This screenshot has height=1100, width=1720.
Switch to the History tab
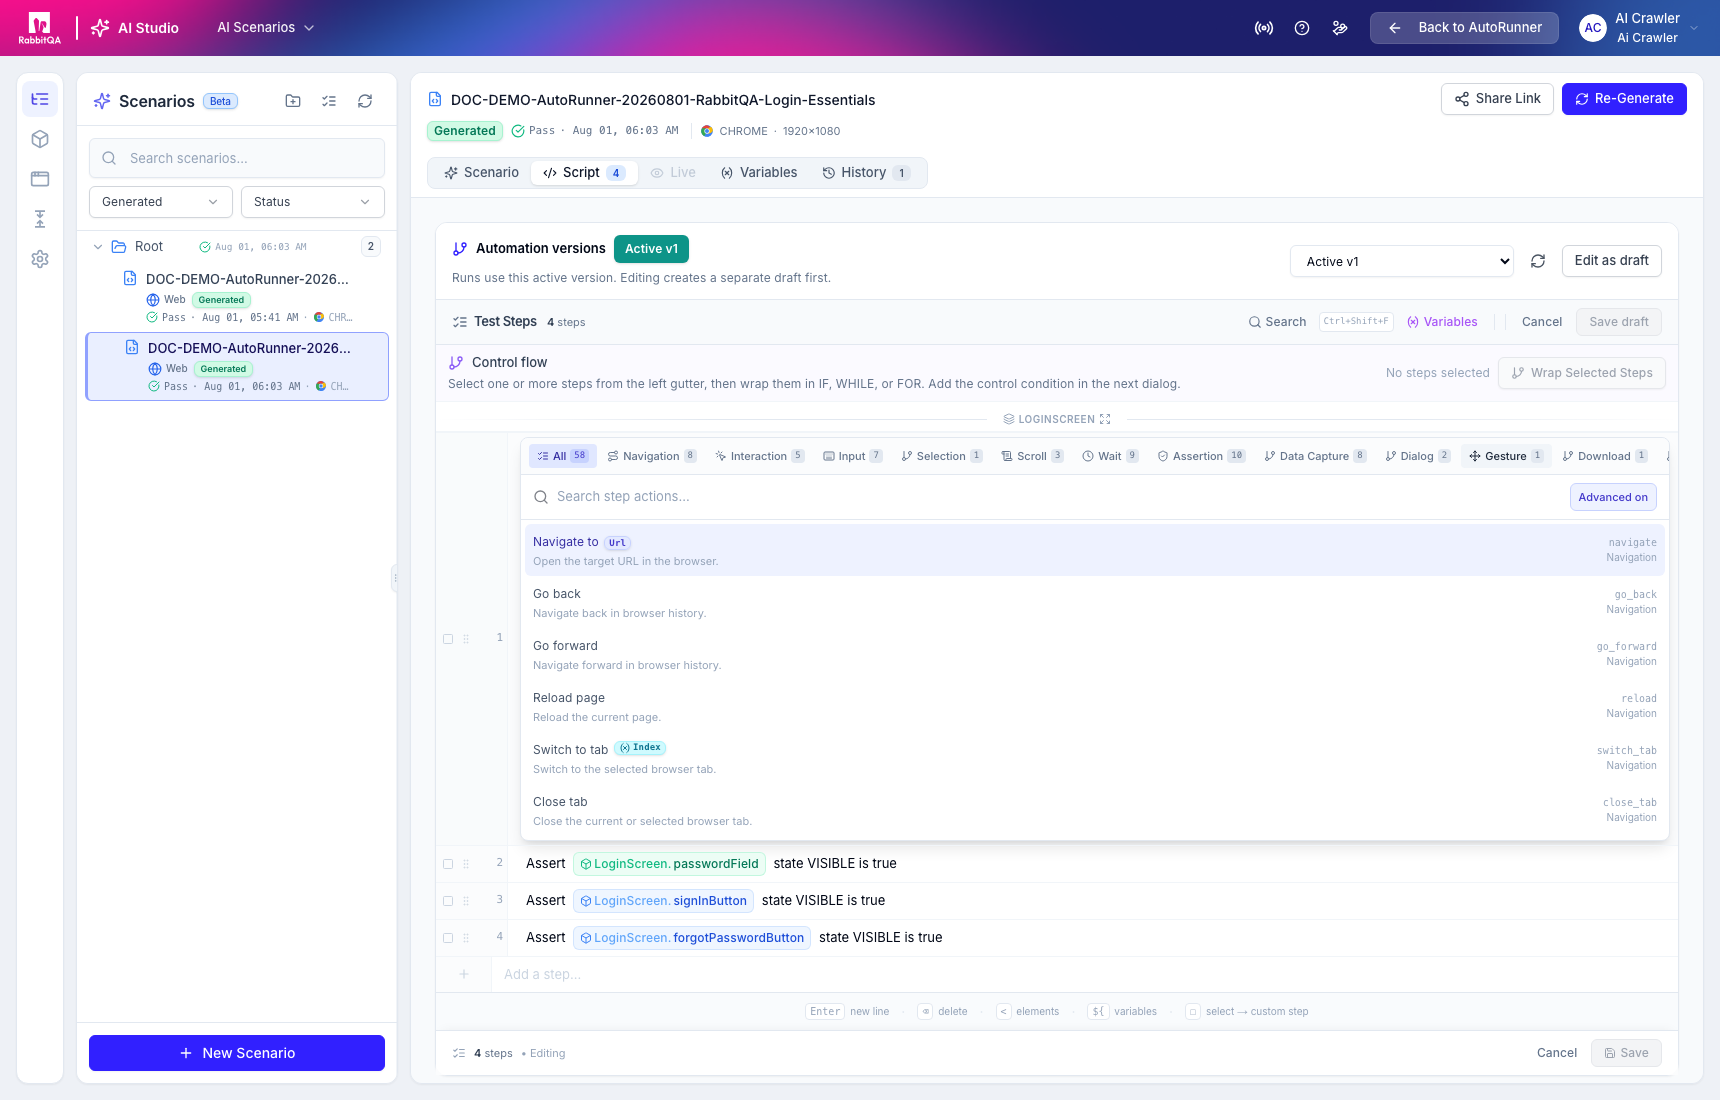click(866, 173)
